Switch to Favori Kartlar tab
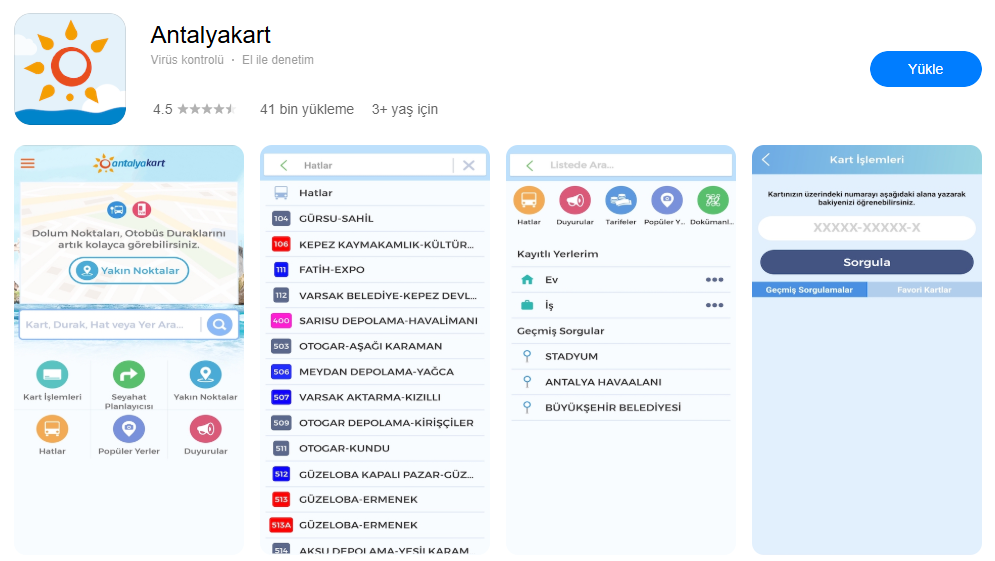This screenshot has width=995, height=561. (x=924, y=290)
